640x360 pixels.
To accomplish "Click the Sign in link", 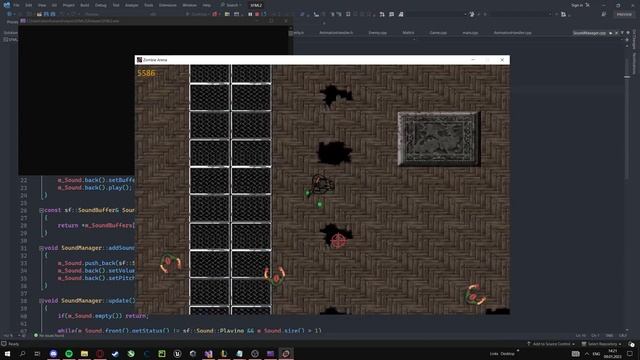I will click(x=577, y=5).
